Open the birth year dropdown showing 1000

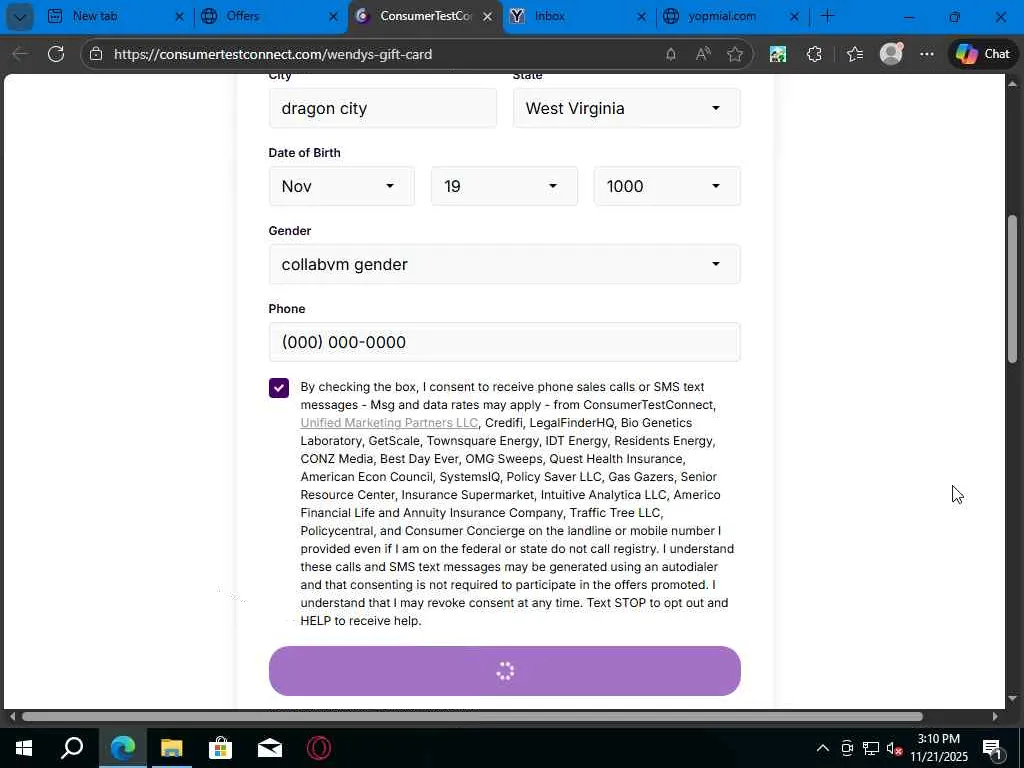coord(667,186)
